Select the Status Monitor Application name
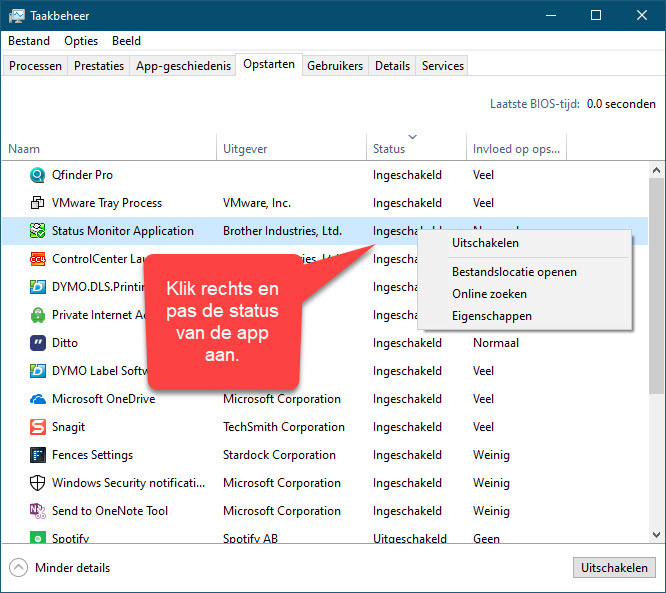666x593 pixels. [x=122, y=231]
